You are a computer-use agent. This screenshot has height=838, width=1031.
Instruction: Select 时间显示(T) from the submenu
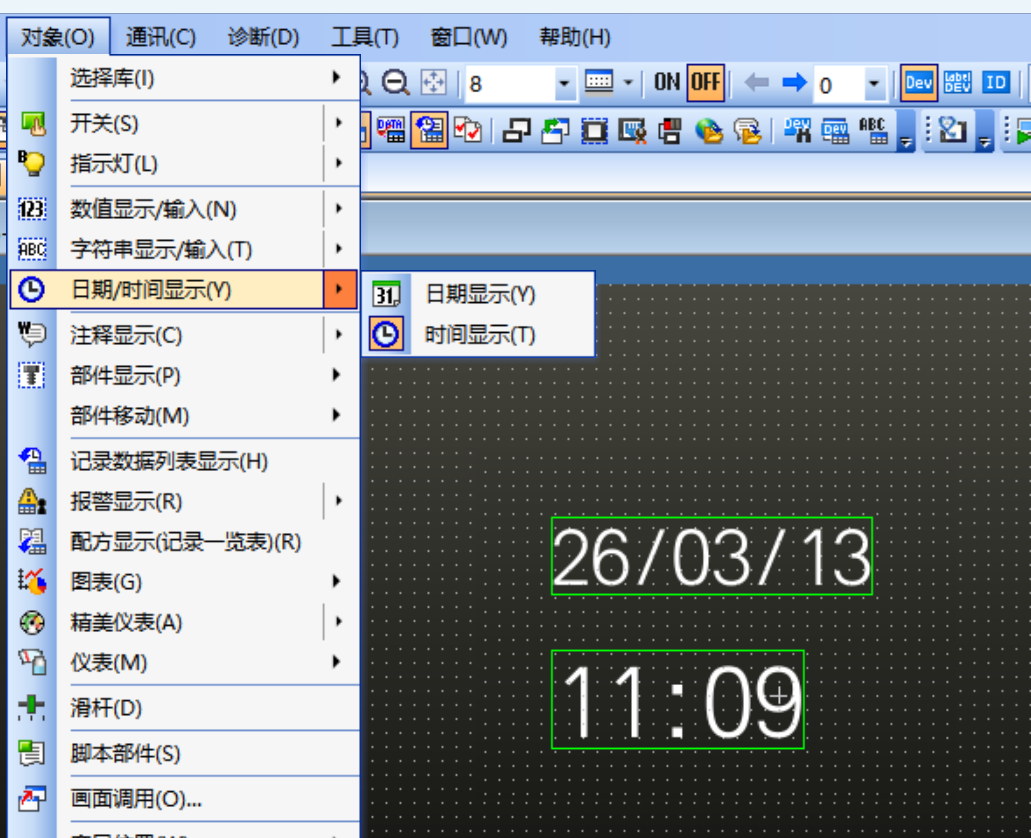pos(480,335)
